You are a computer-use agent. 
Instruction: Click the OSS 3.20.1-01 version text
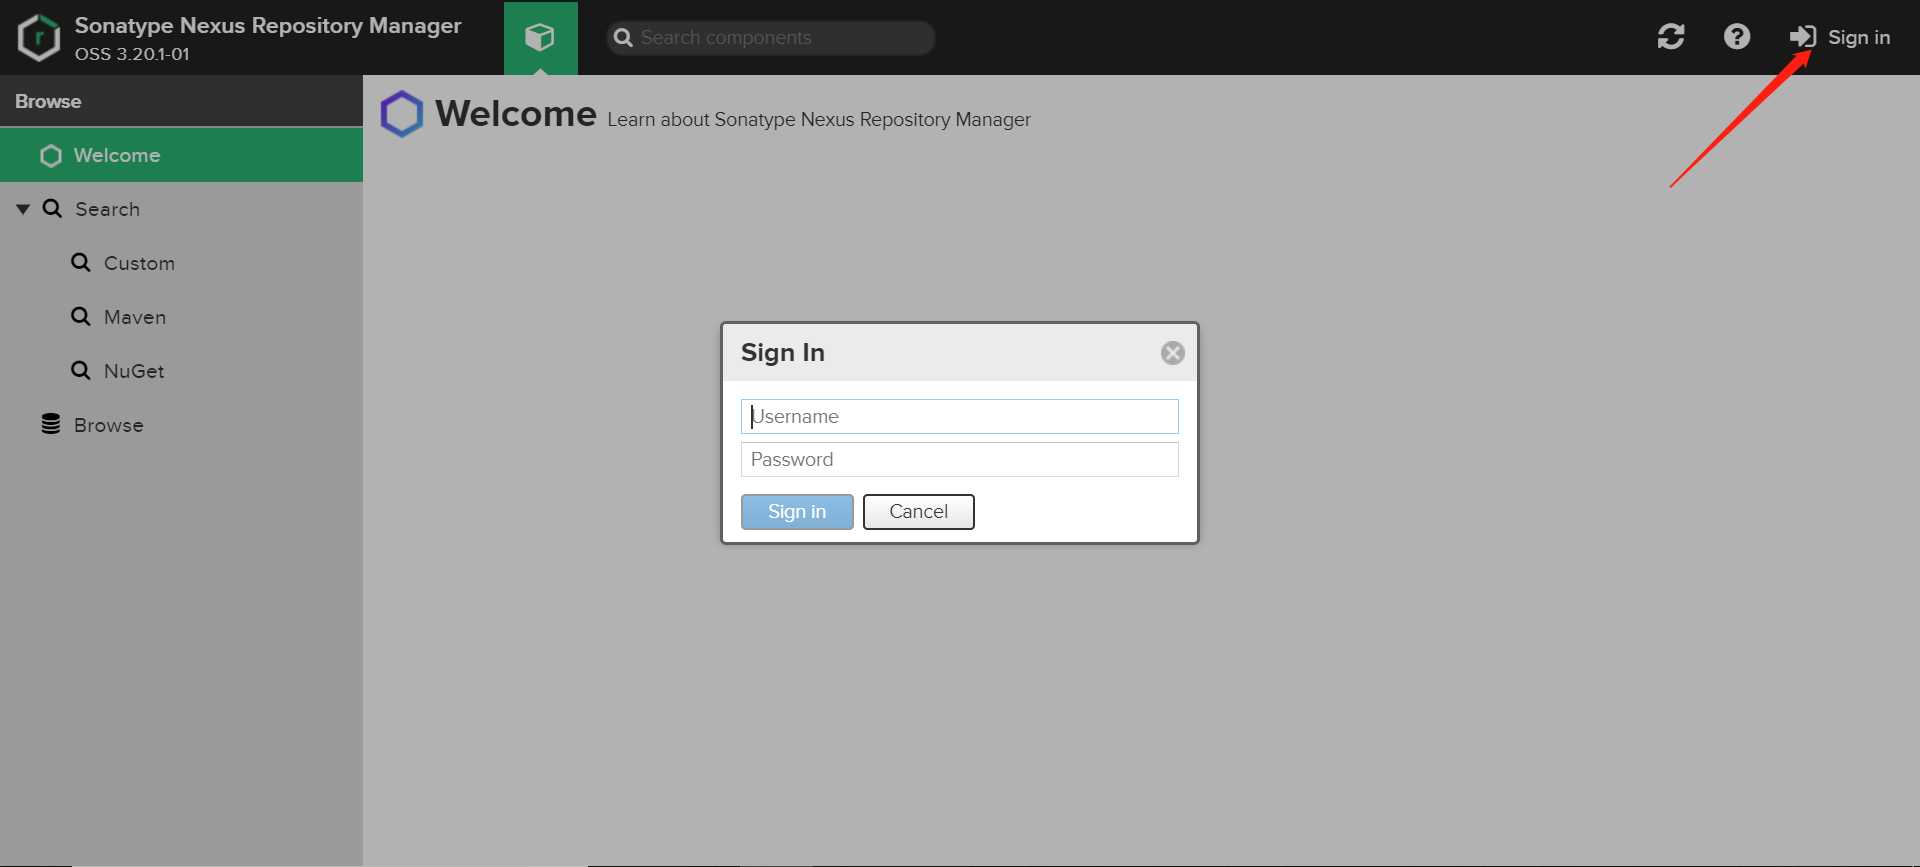(132, 54)
